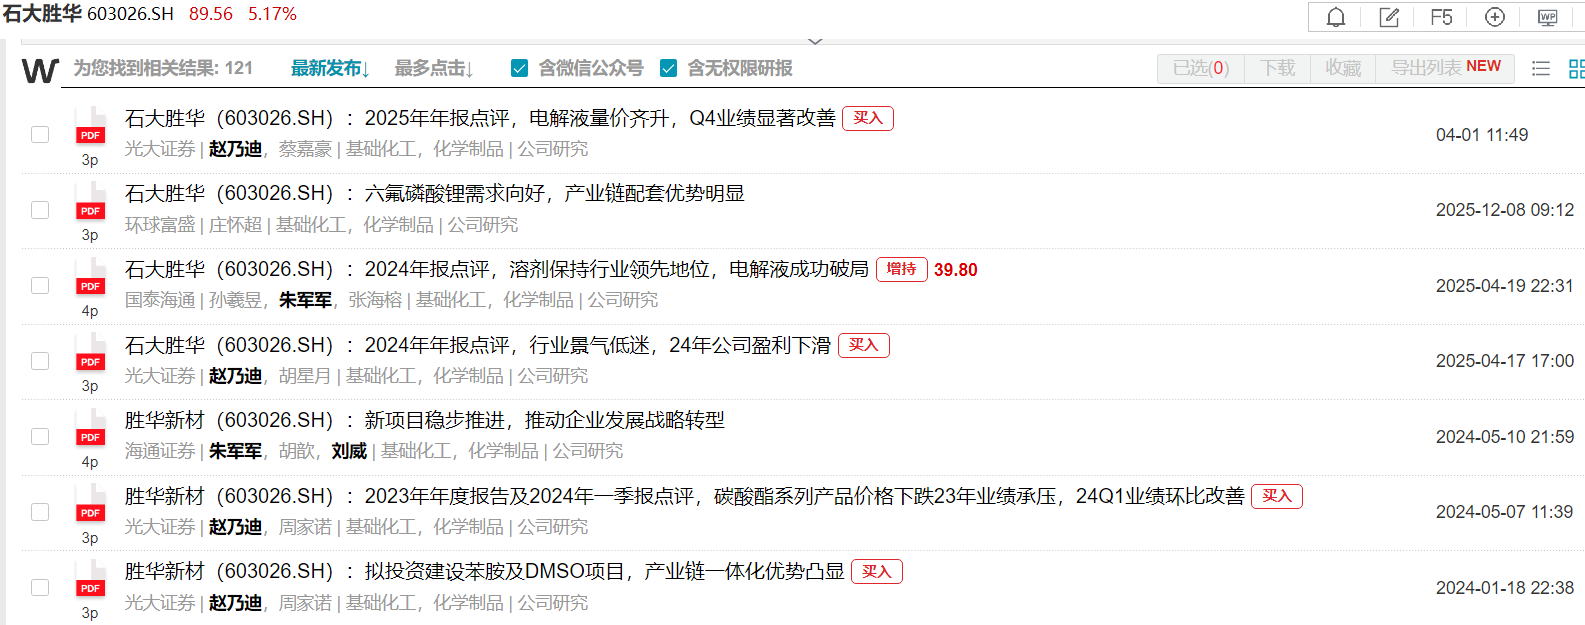Click the F5 refresh button
This screenshot has height=625, width=1585.
[1441, 17]
